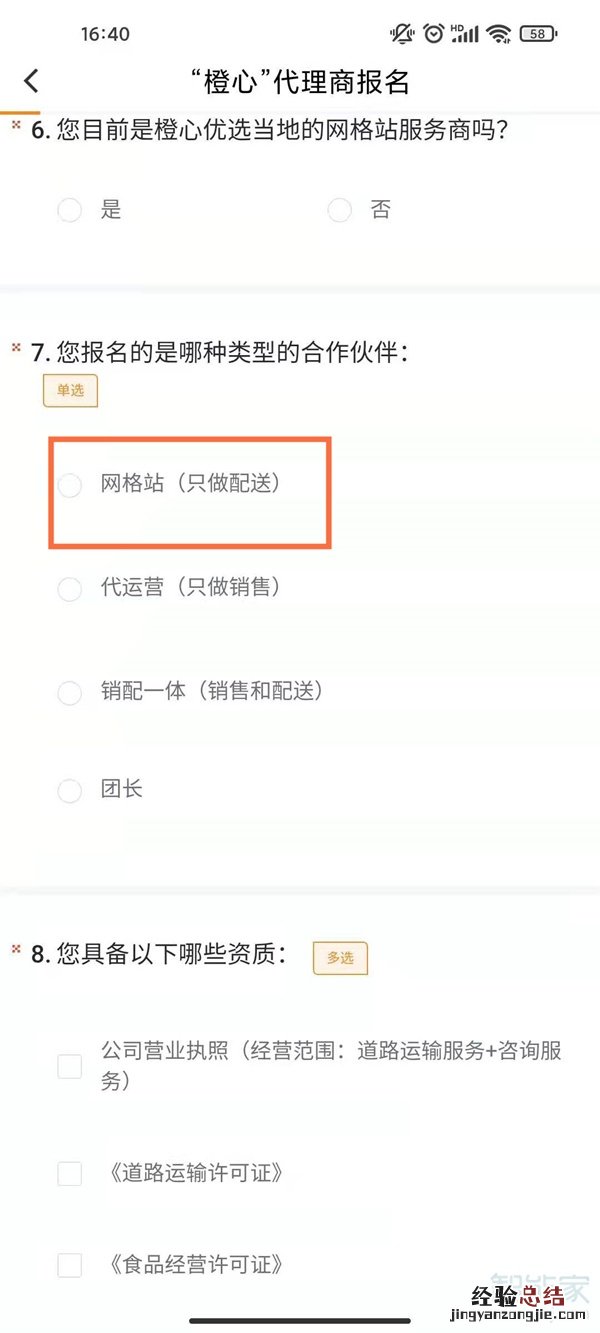600x1333 pixels.
Task: Select 是 for question 6
Action: coord(69,210)
